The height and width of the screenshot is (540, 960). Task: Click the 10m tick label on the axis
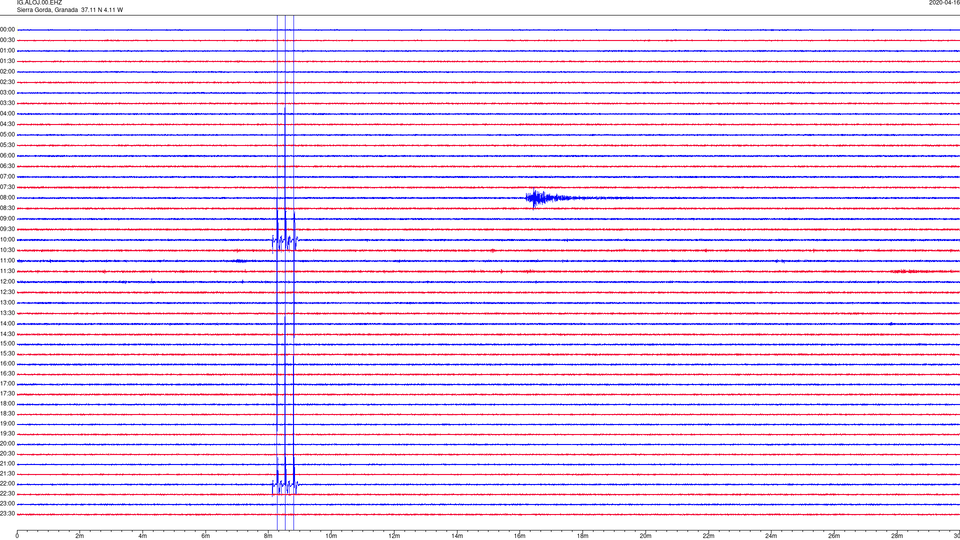click(331, 536)
